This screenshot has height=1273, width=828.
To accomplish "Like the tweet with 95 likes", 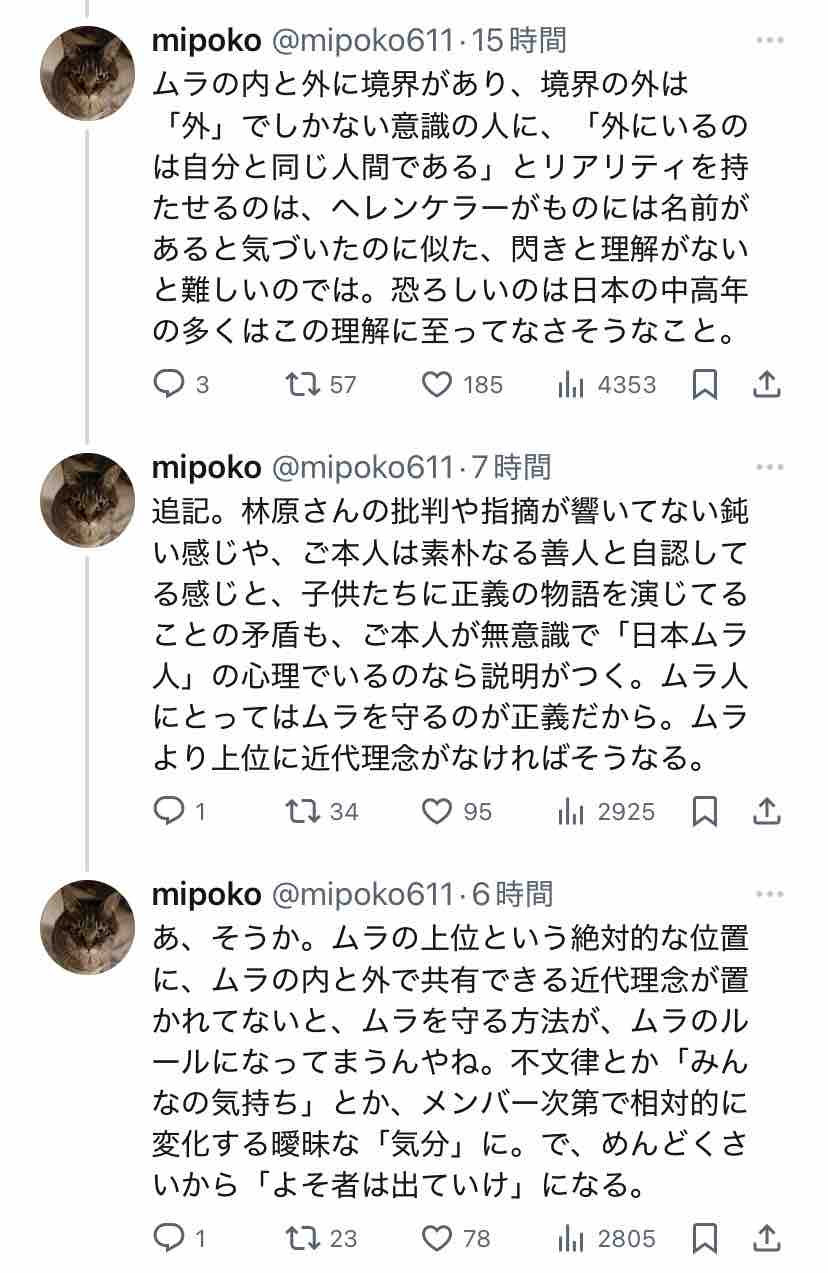I will click(x=437, y=811).
